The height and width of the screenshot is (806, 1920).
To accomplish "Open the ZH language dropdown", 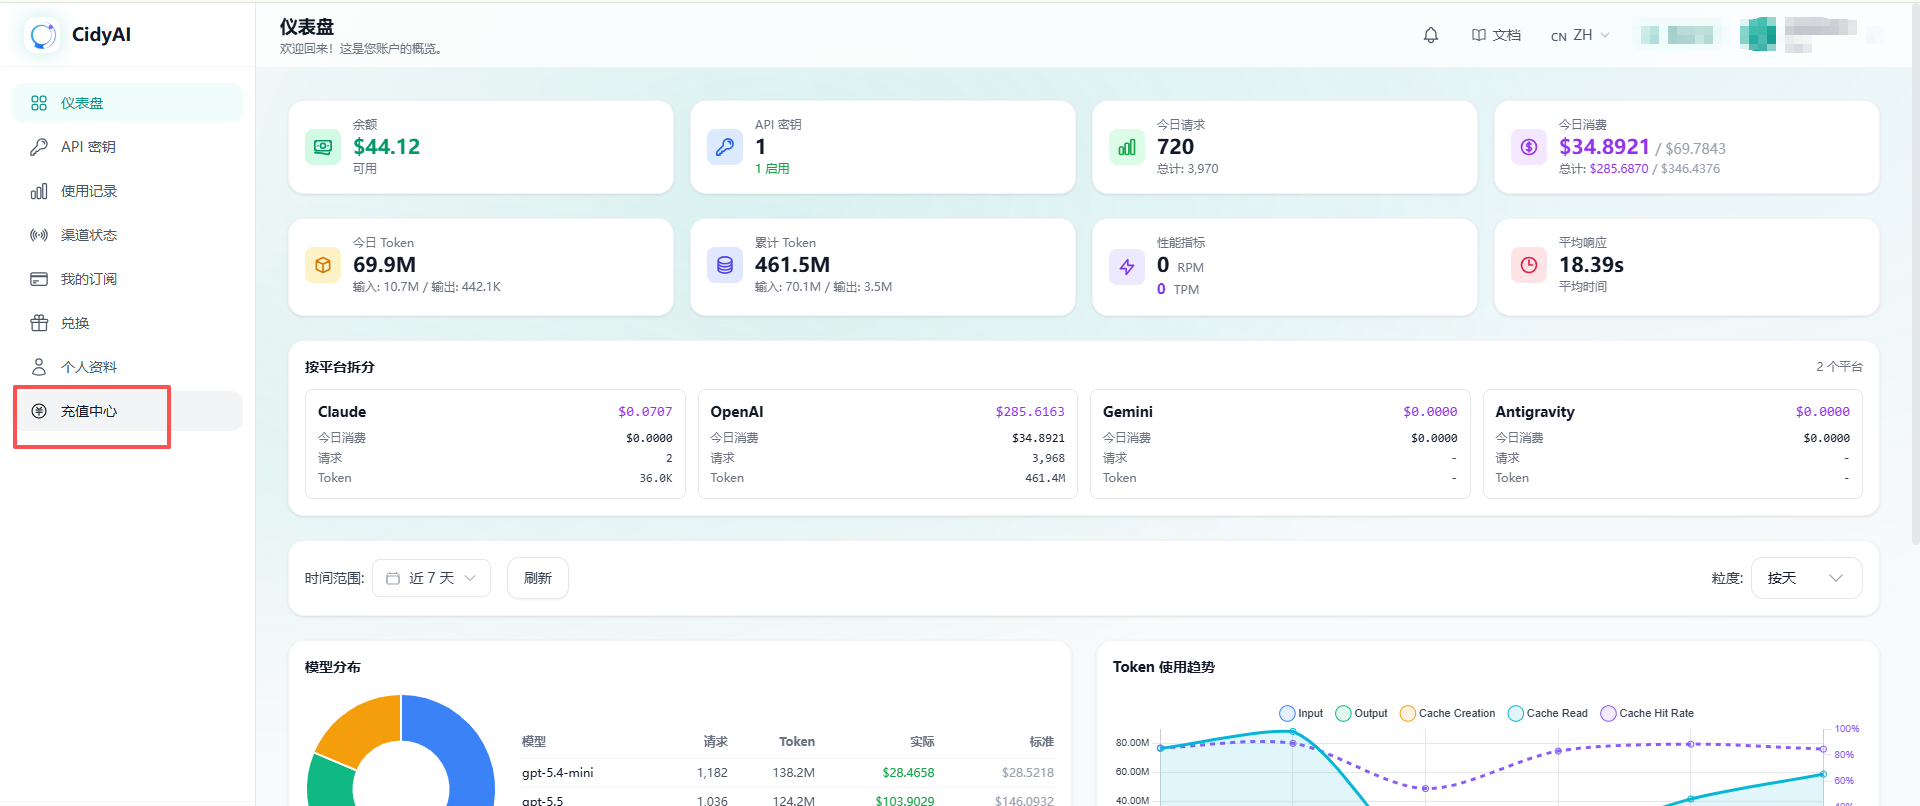I will point(1580,35).
